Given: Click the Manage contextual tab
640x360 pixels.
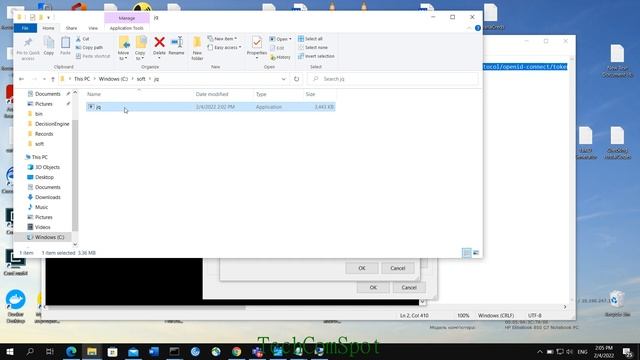Looking at the screenshot, I should pos(127,18).
